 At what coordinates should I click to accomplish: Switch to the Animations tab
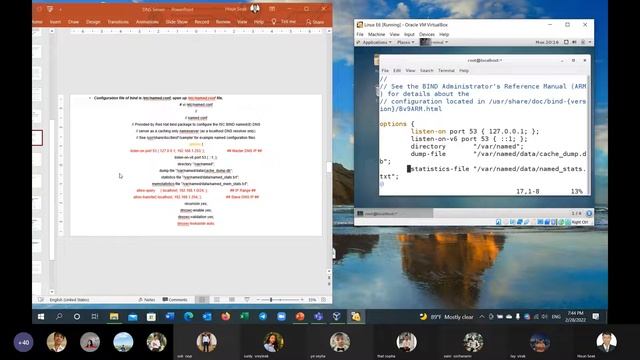(x=147, y=22)
